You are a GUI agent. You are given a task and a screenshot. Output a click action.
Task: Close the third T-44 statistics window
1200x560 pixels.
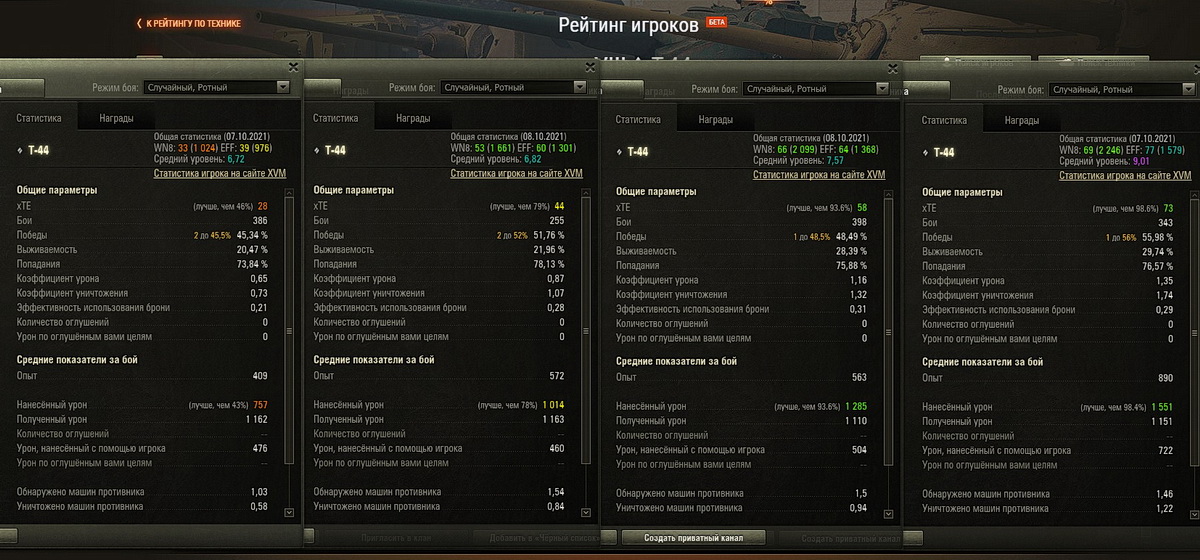point(891,69)
